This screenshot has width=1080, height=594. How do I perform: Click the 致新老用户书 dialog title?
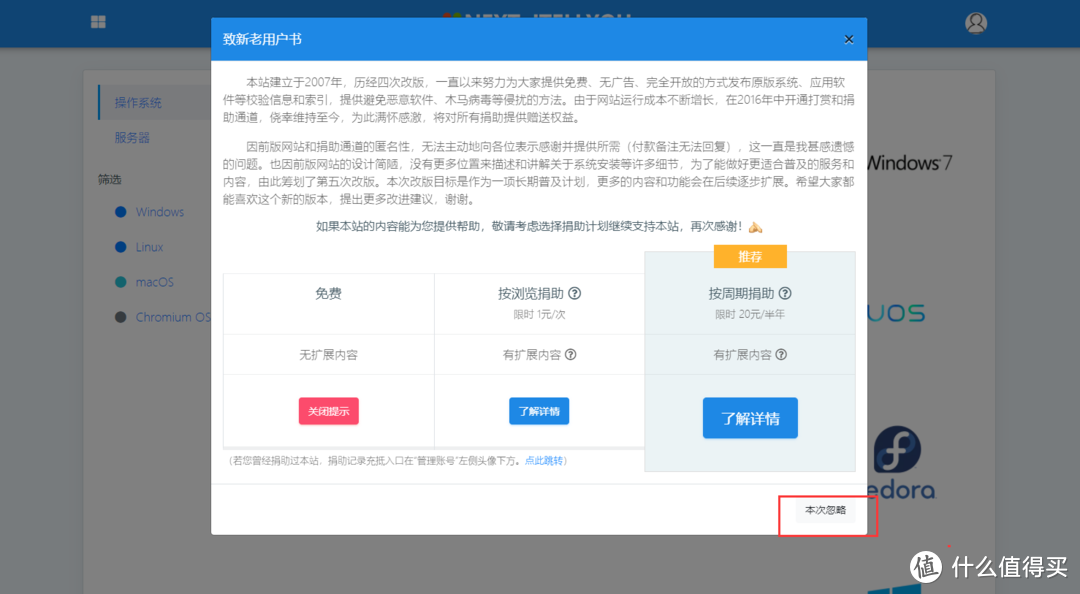(262, 39)
